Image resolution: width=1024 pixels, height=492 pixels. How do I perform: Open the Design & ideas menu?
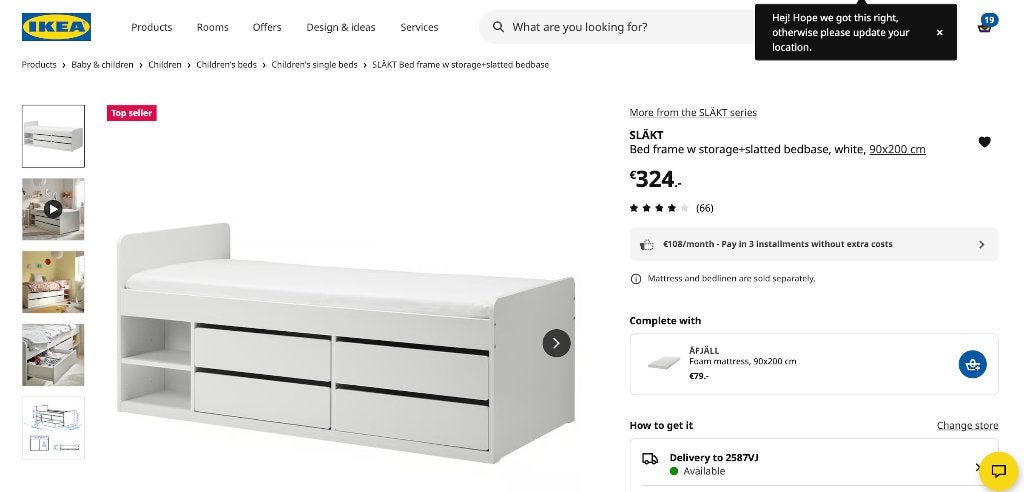point(341,27)
